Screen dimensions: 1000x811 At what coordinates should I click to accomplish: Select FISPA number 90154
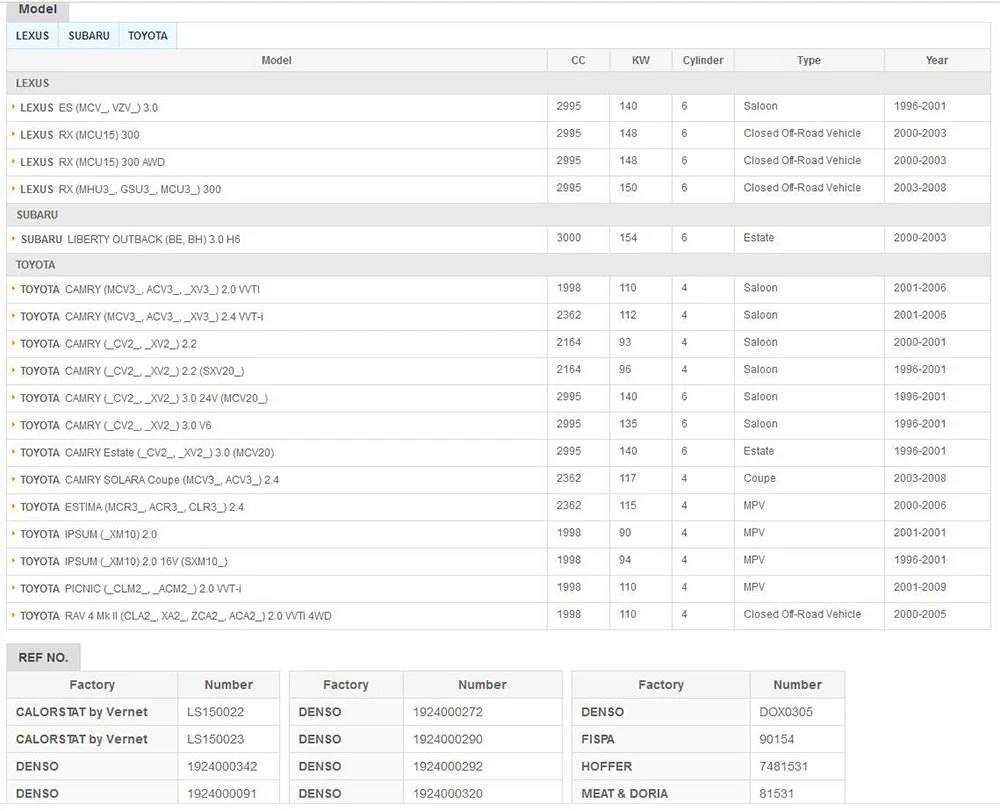click(x=777, y=740)
